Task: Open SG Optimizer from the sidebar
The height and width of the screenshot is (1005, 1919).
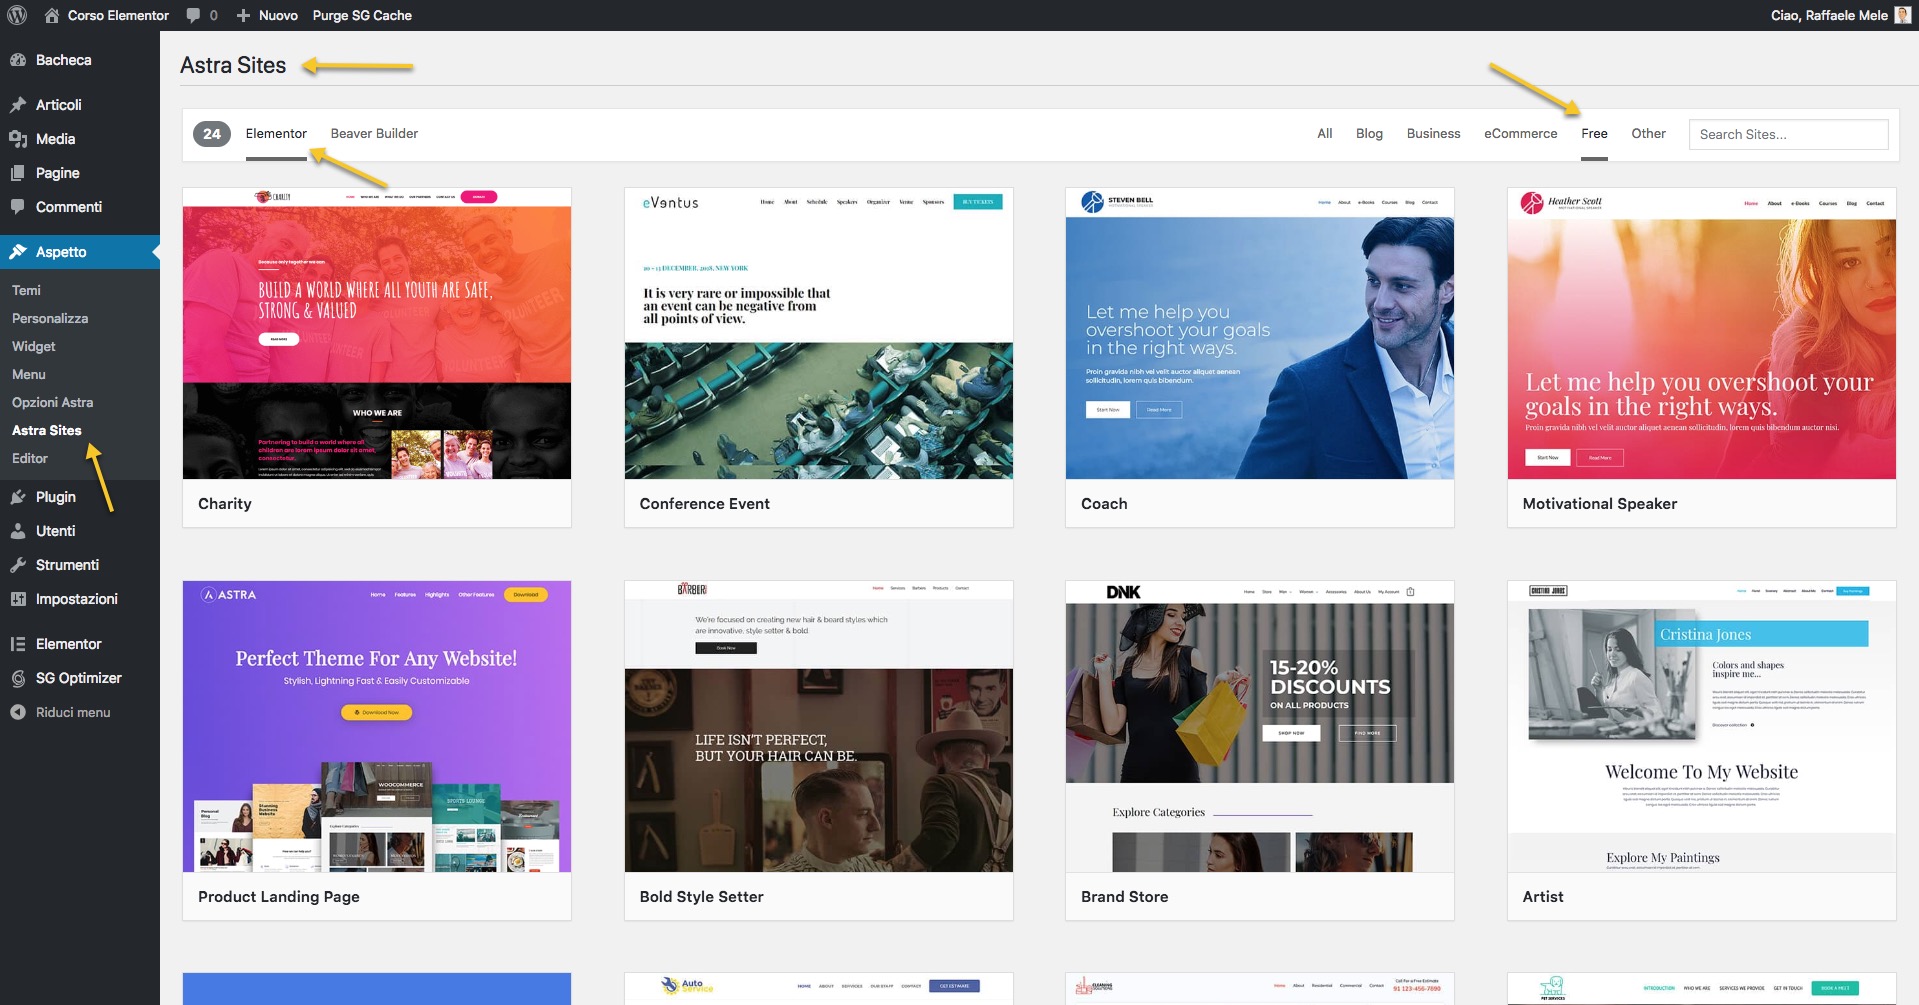Action: 18,678
